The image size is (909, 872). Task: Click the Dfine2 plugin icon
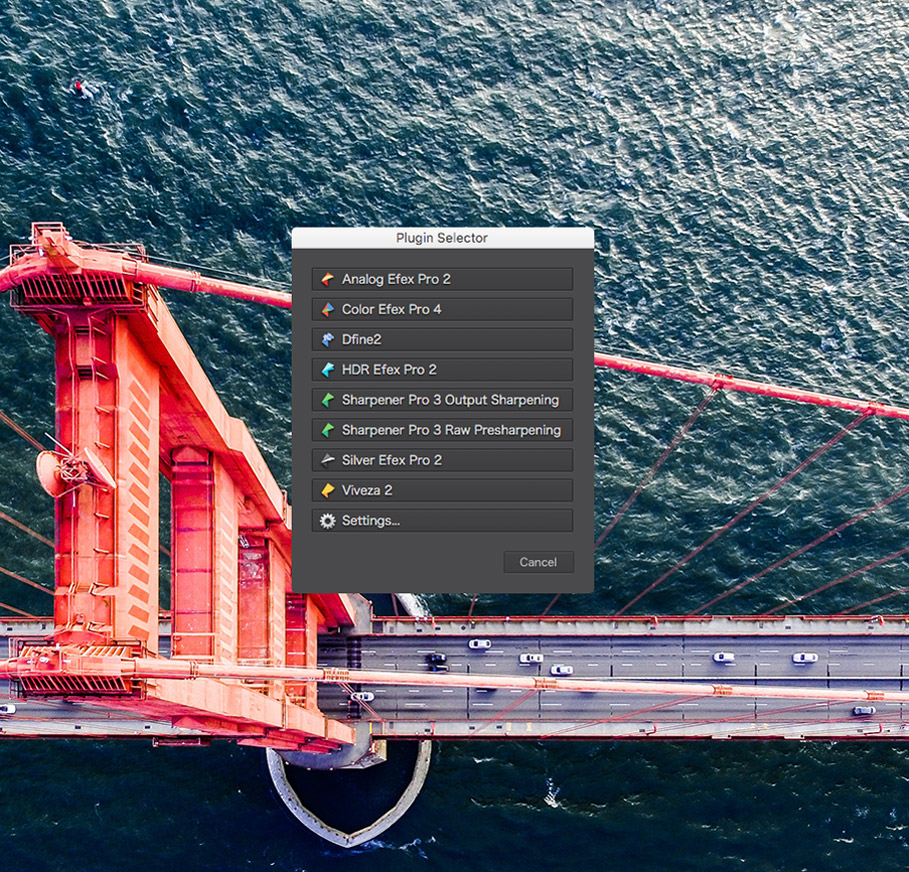(x=328, y=340)
